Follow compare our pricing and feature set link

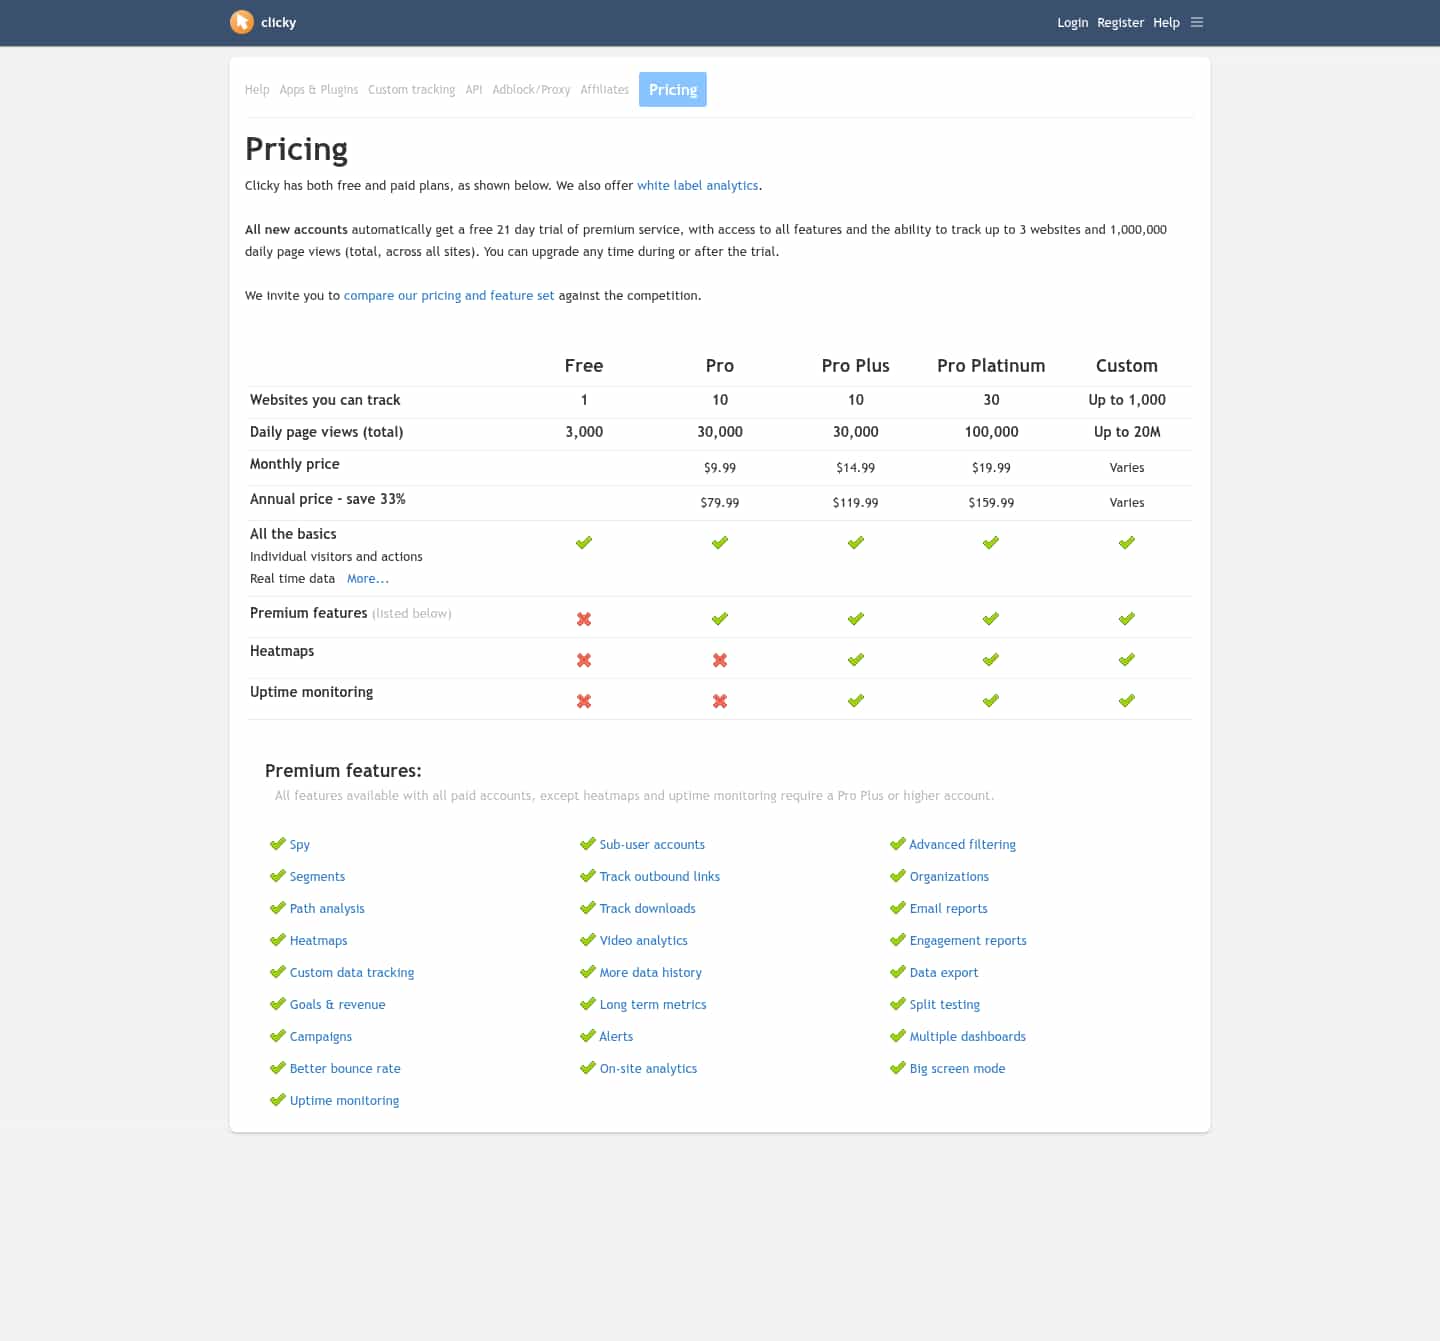click(448, 295)
